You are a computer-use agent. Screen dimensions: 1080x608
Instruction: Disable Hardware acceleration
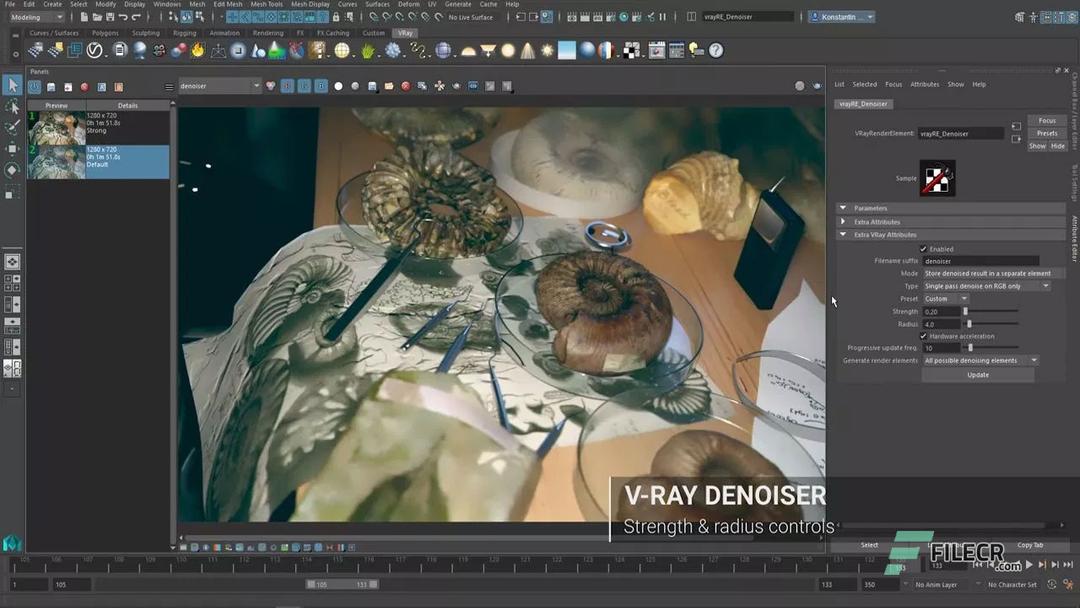click(x=923, y=336)
